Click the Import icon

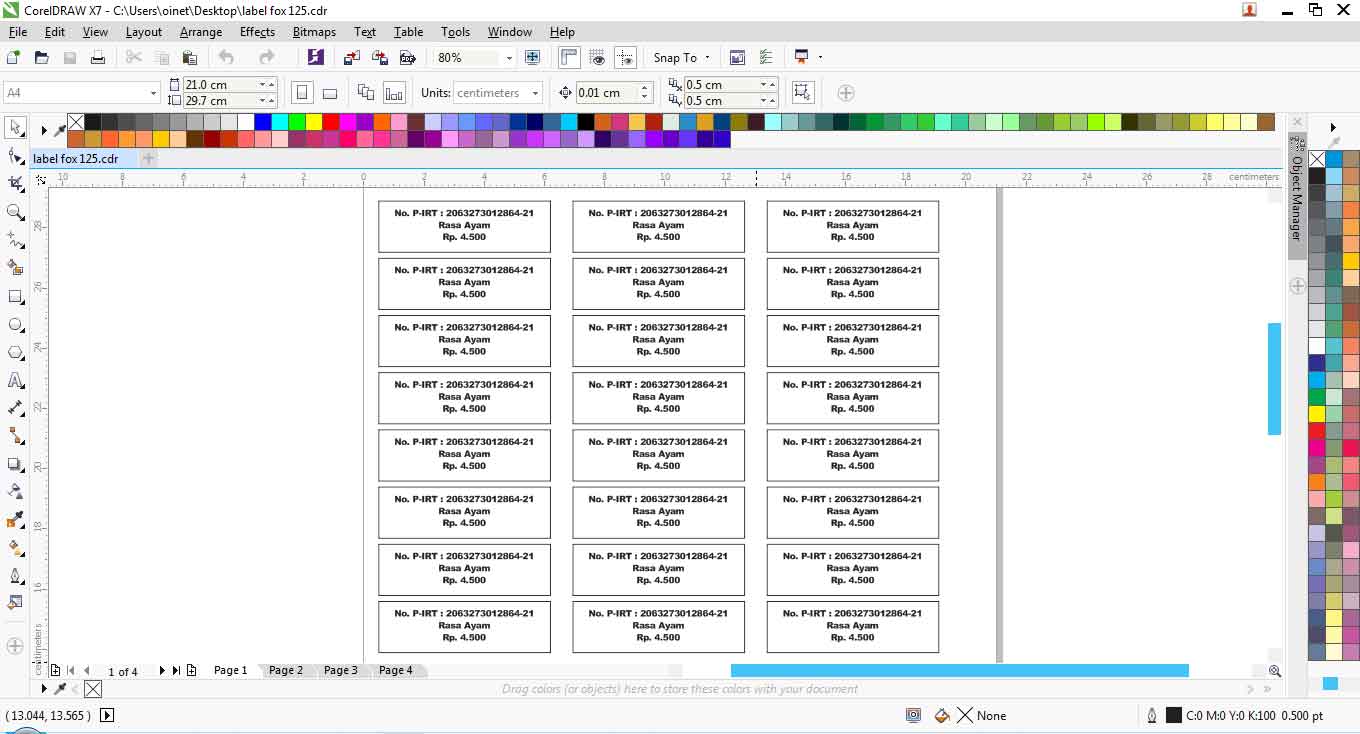pyautogui.click(x=350, y=57)
